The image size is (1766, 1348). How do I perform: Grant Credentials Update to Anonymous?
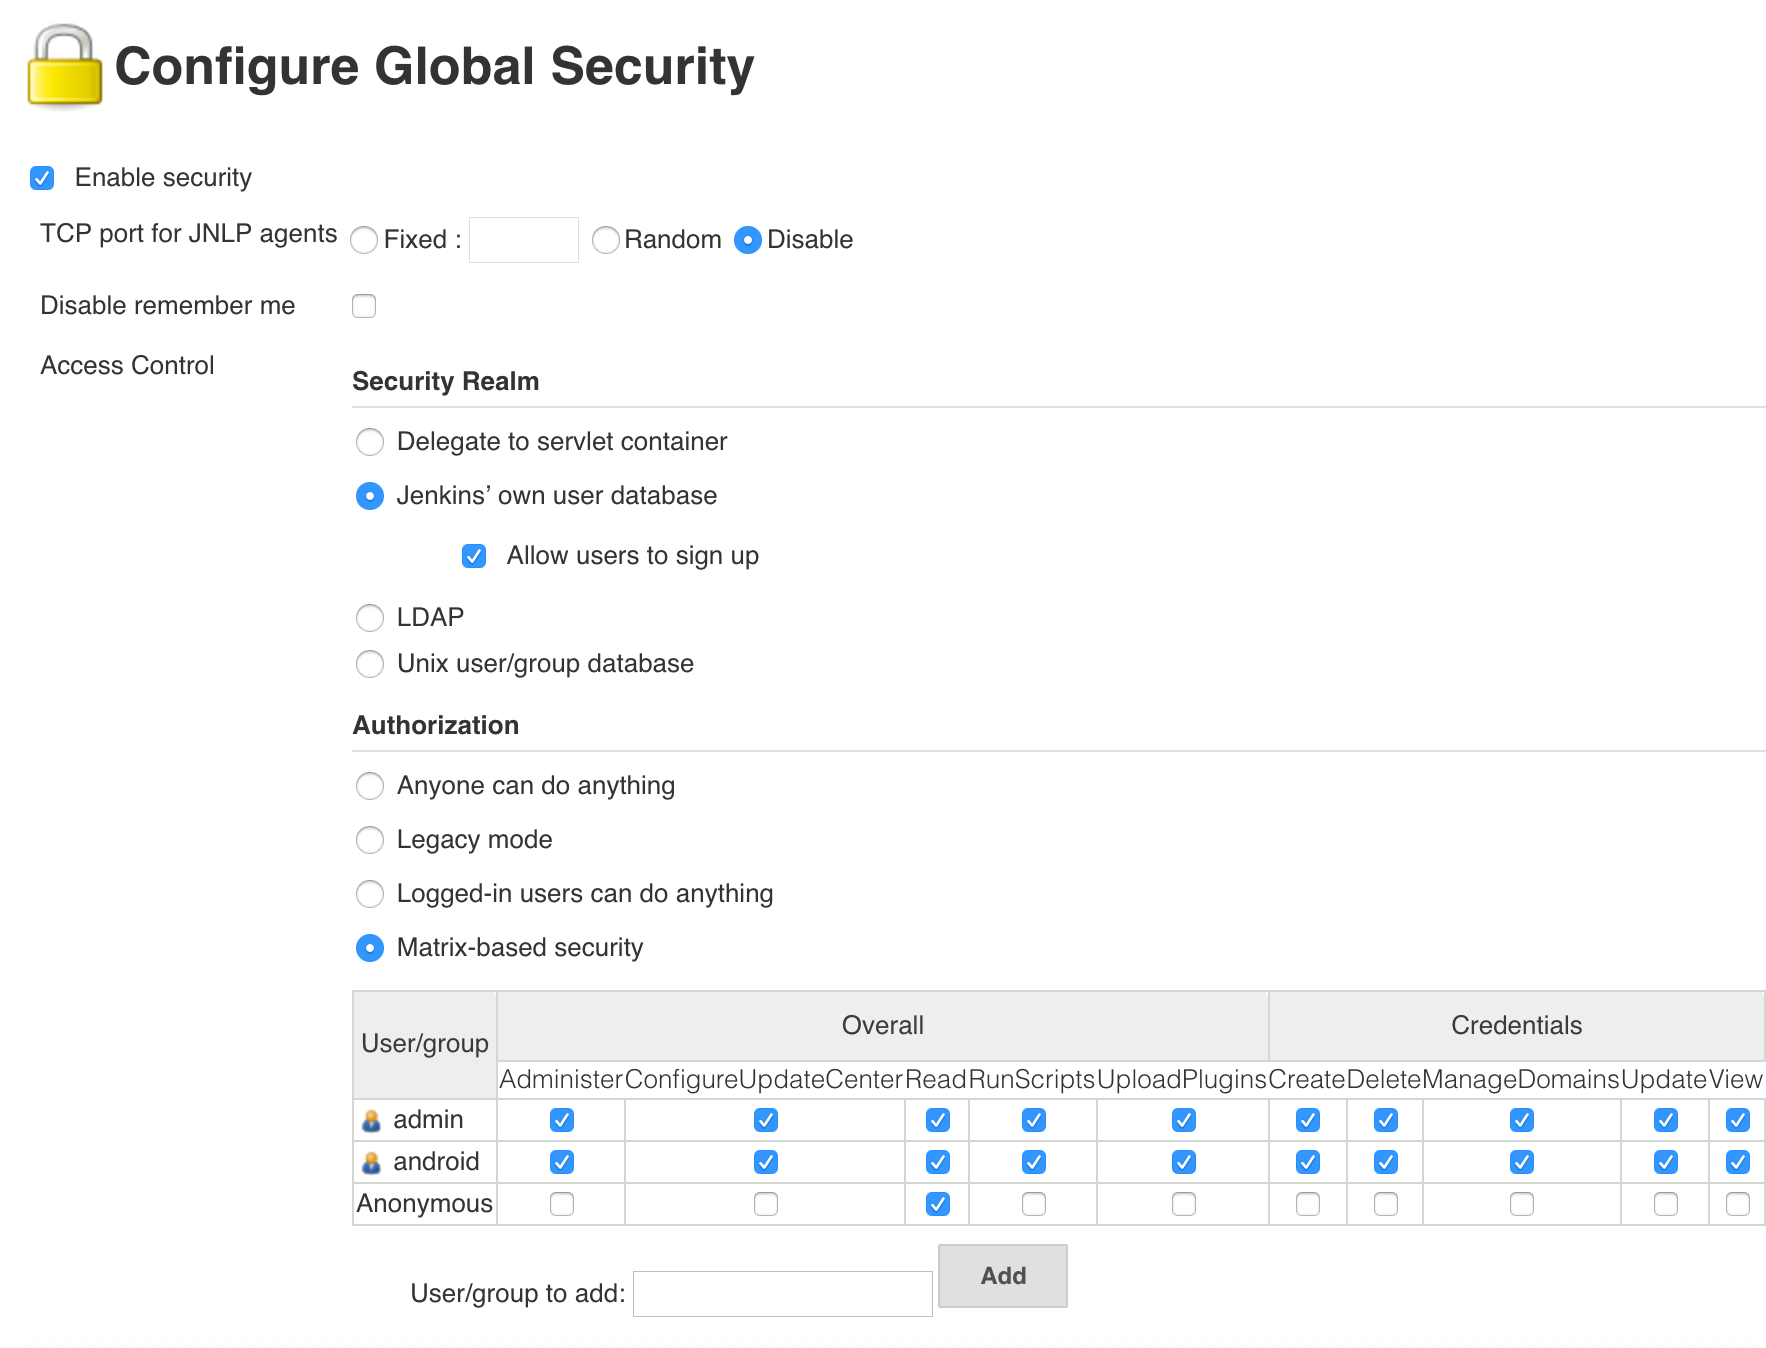click(x=1666, y=1204)
